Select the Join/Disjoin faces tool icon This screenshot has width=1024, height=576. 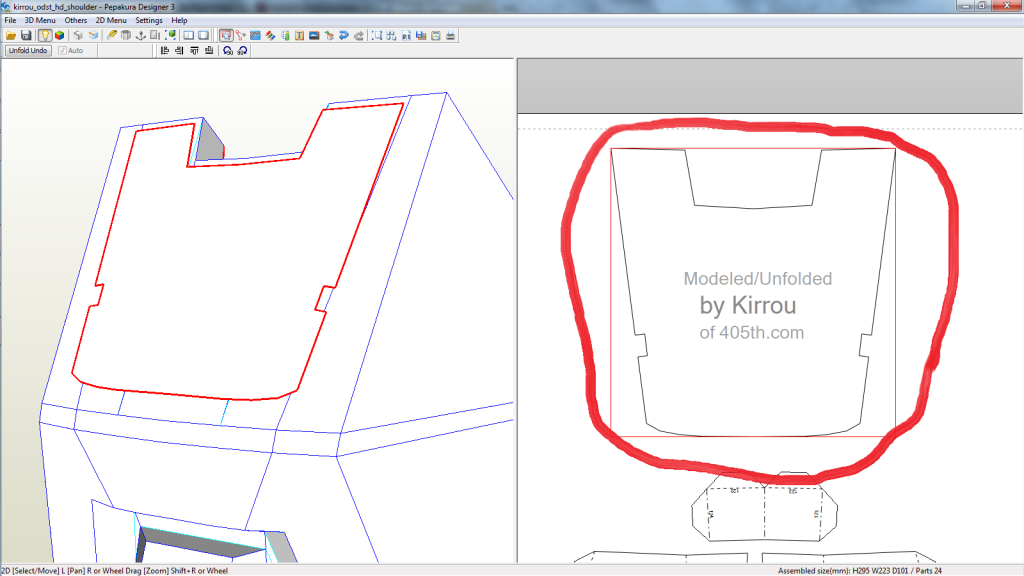241,35
